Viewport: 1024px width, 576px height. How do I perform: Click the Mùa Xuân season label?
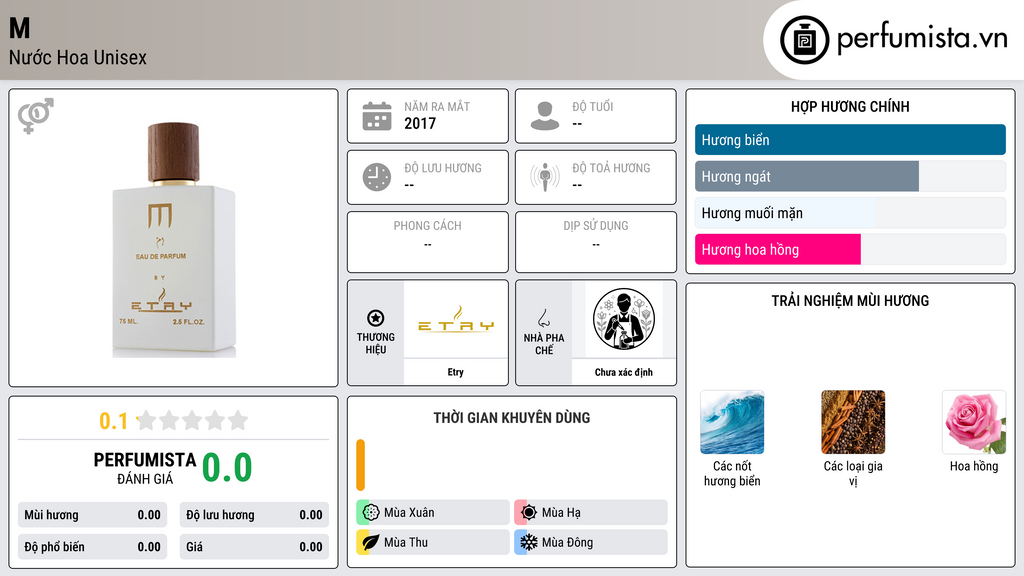point(409,513)
